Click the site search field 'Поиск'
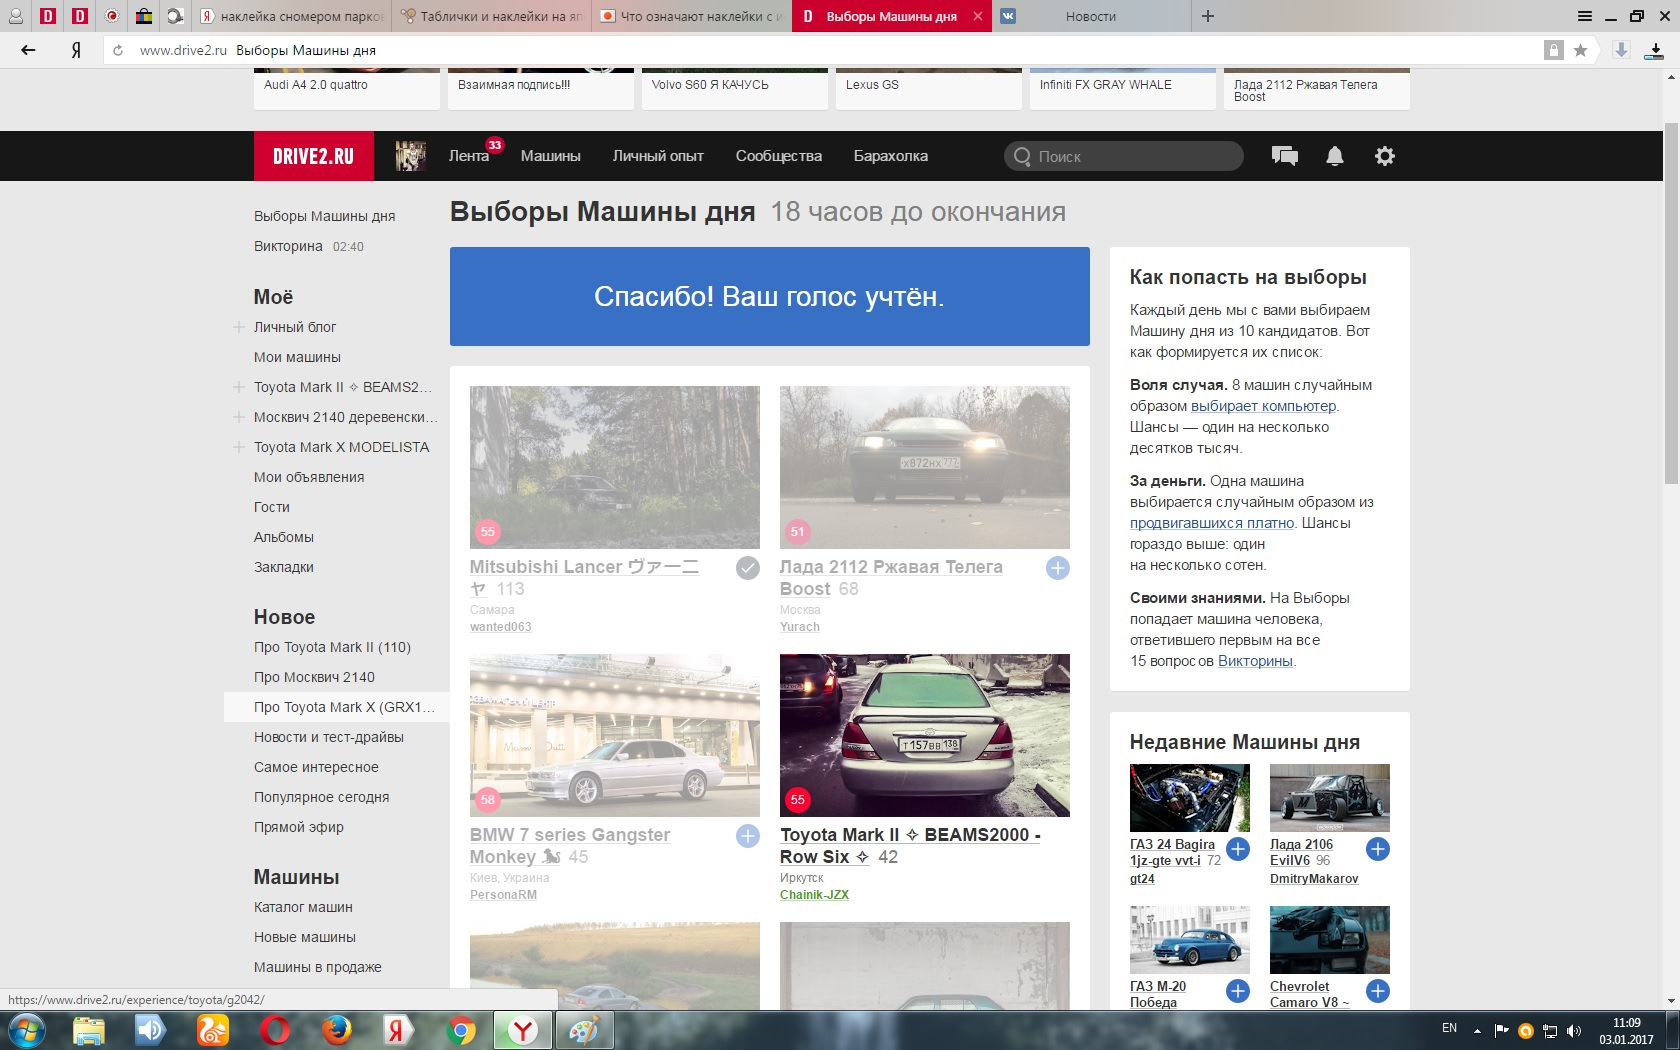Screen dimensions: 1680x1050 coord(1124,156)
